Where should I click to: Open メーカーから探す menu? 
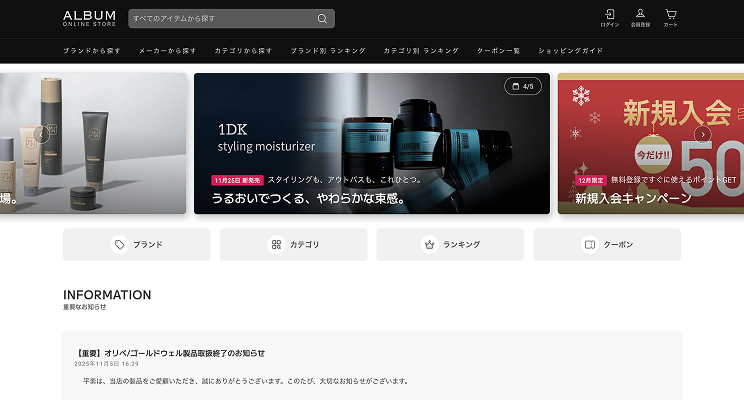[x=167, y=51]
